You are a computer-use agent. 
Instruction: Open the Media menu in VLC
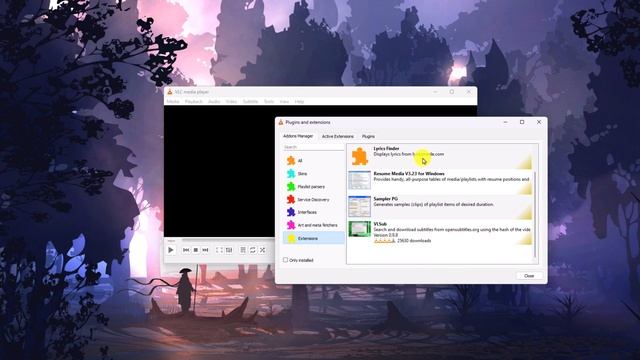173,101
